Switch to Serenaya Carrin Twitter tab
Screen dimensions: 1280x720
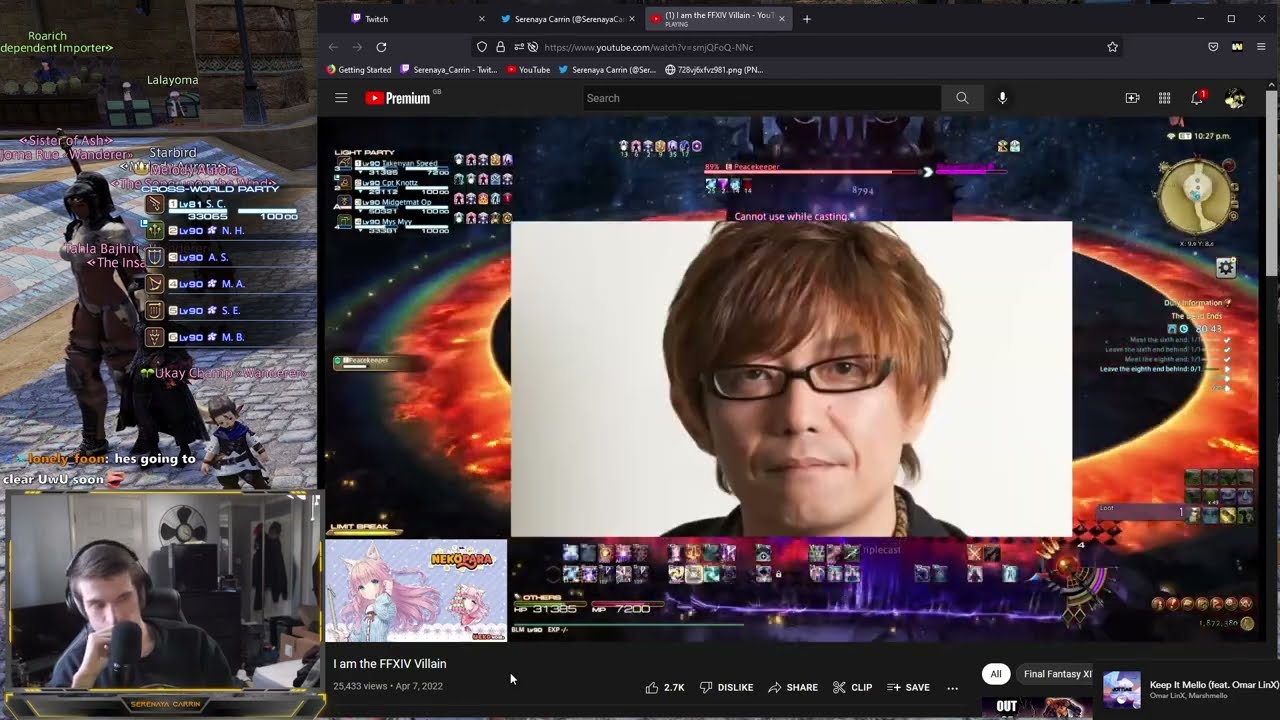coord(568,19)
